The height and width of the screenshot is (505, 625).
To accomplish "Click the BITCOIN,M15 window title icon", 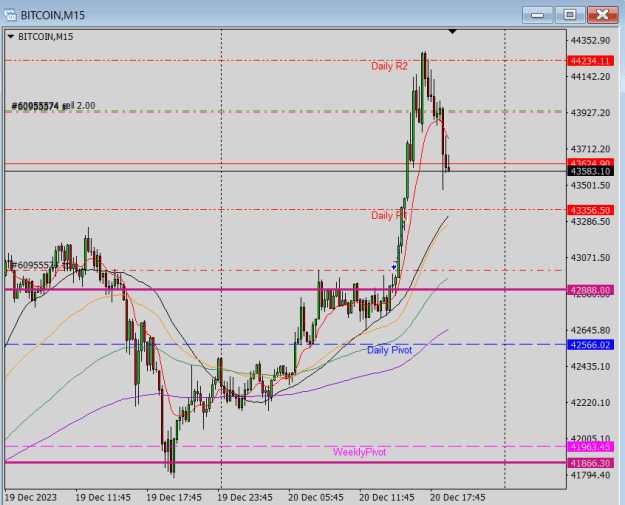I will point(10,15).
